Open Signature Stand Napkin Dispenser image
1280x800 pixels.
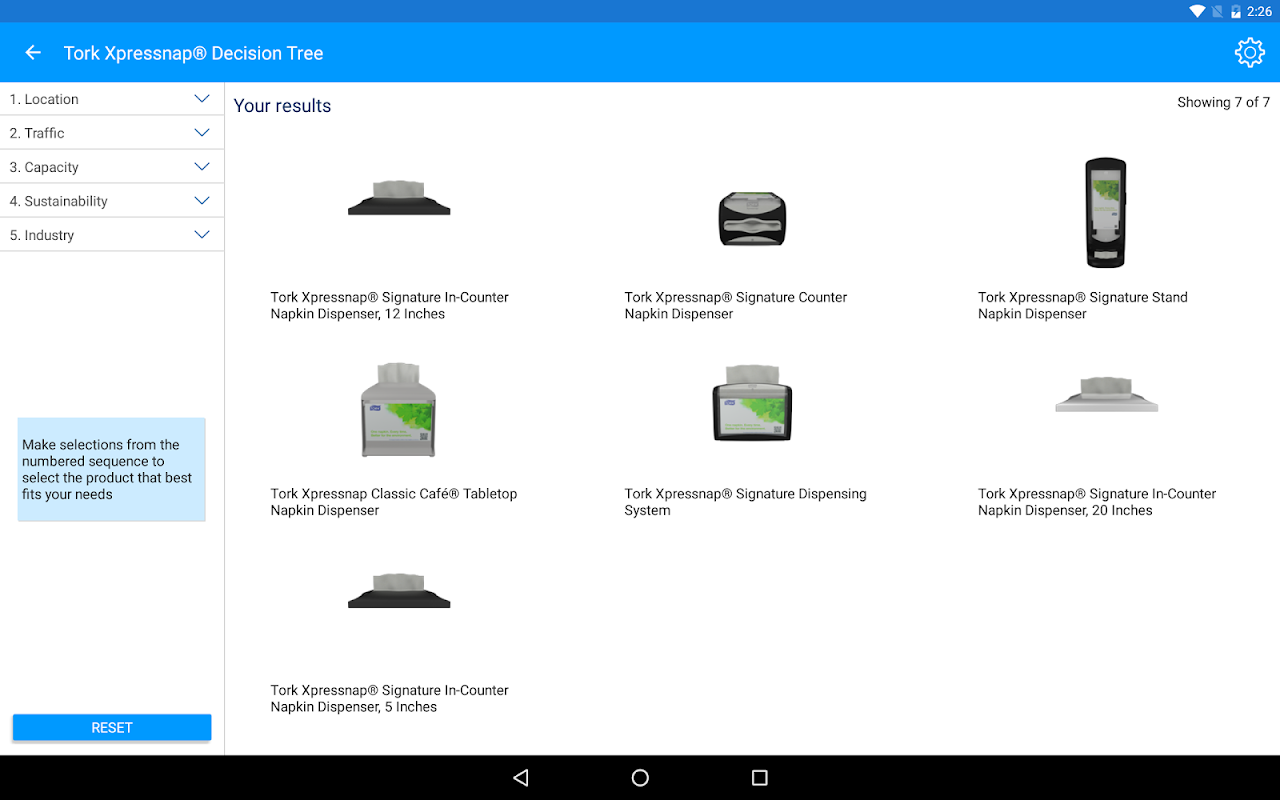click(x=1106, y=212)
